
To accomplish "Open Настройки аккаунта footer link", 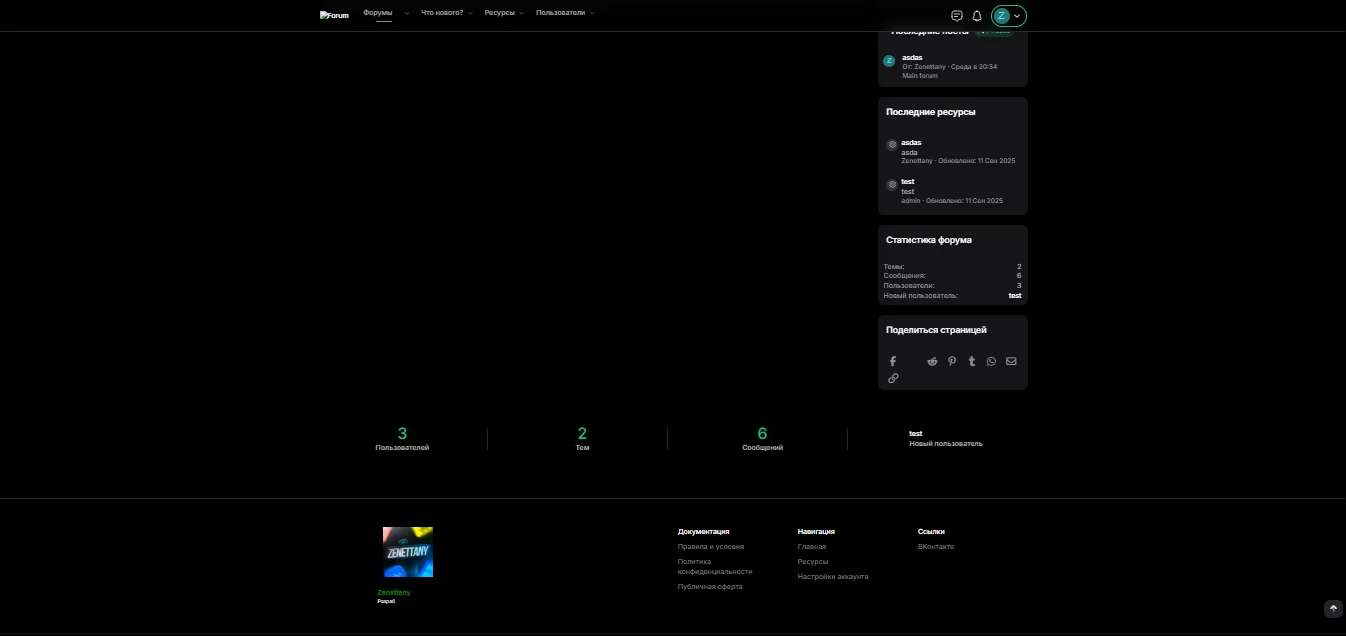I will click(x=832, y=577).
